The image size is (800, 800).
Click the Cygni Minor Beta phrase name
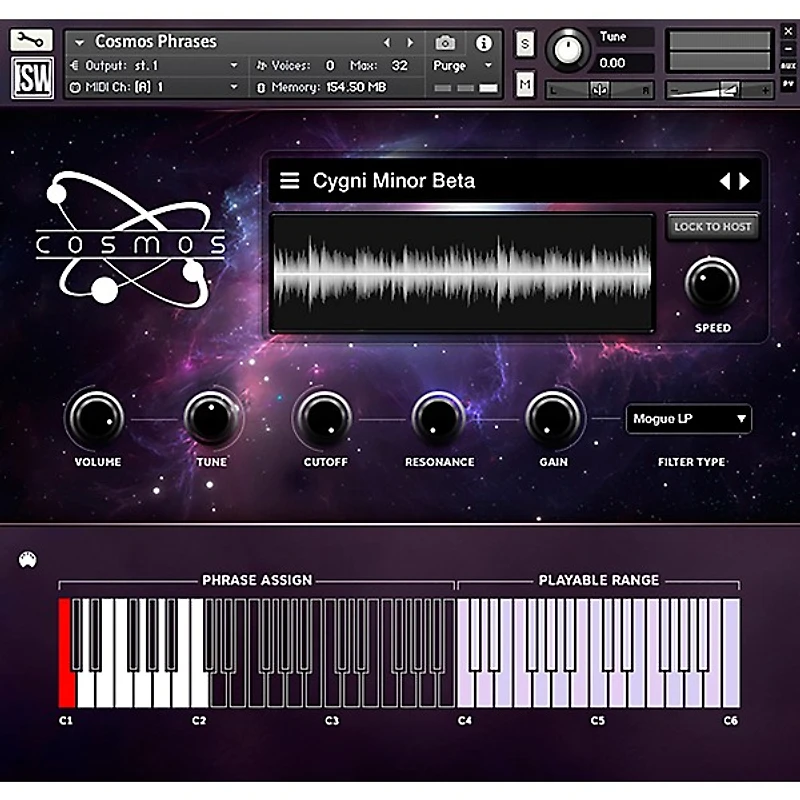pyautogui.click(x=394, y=181)
